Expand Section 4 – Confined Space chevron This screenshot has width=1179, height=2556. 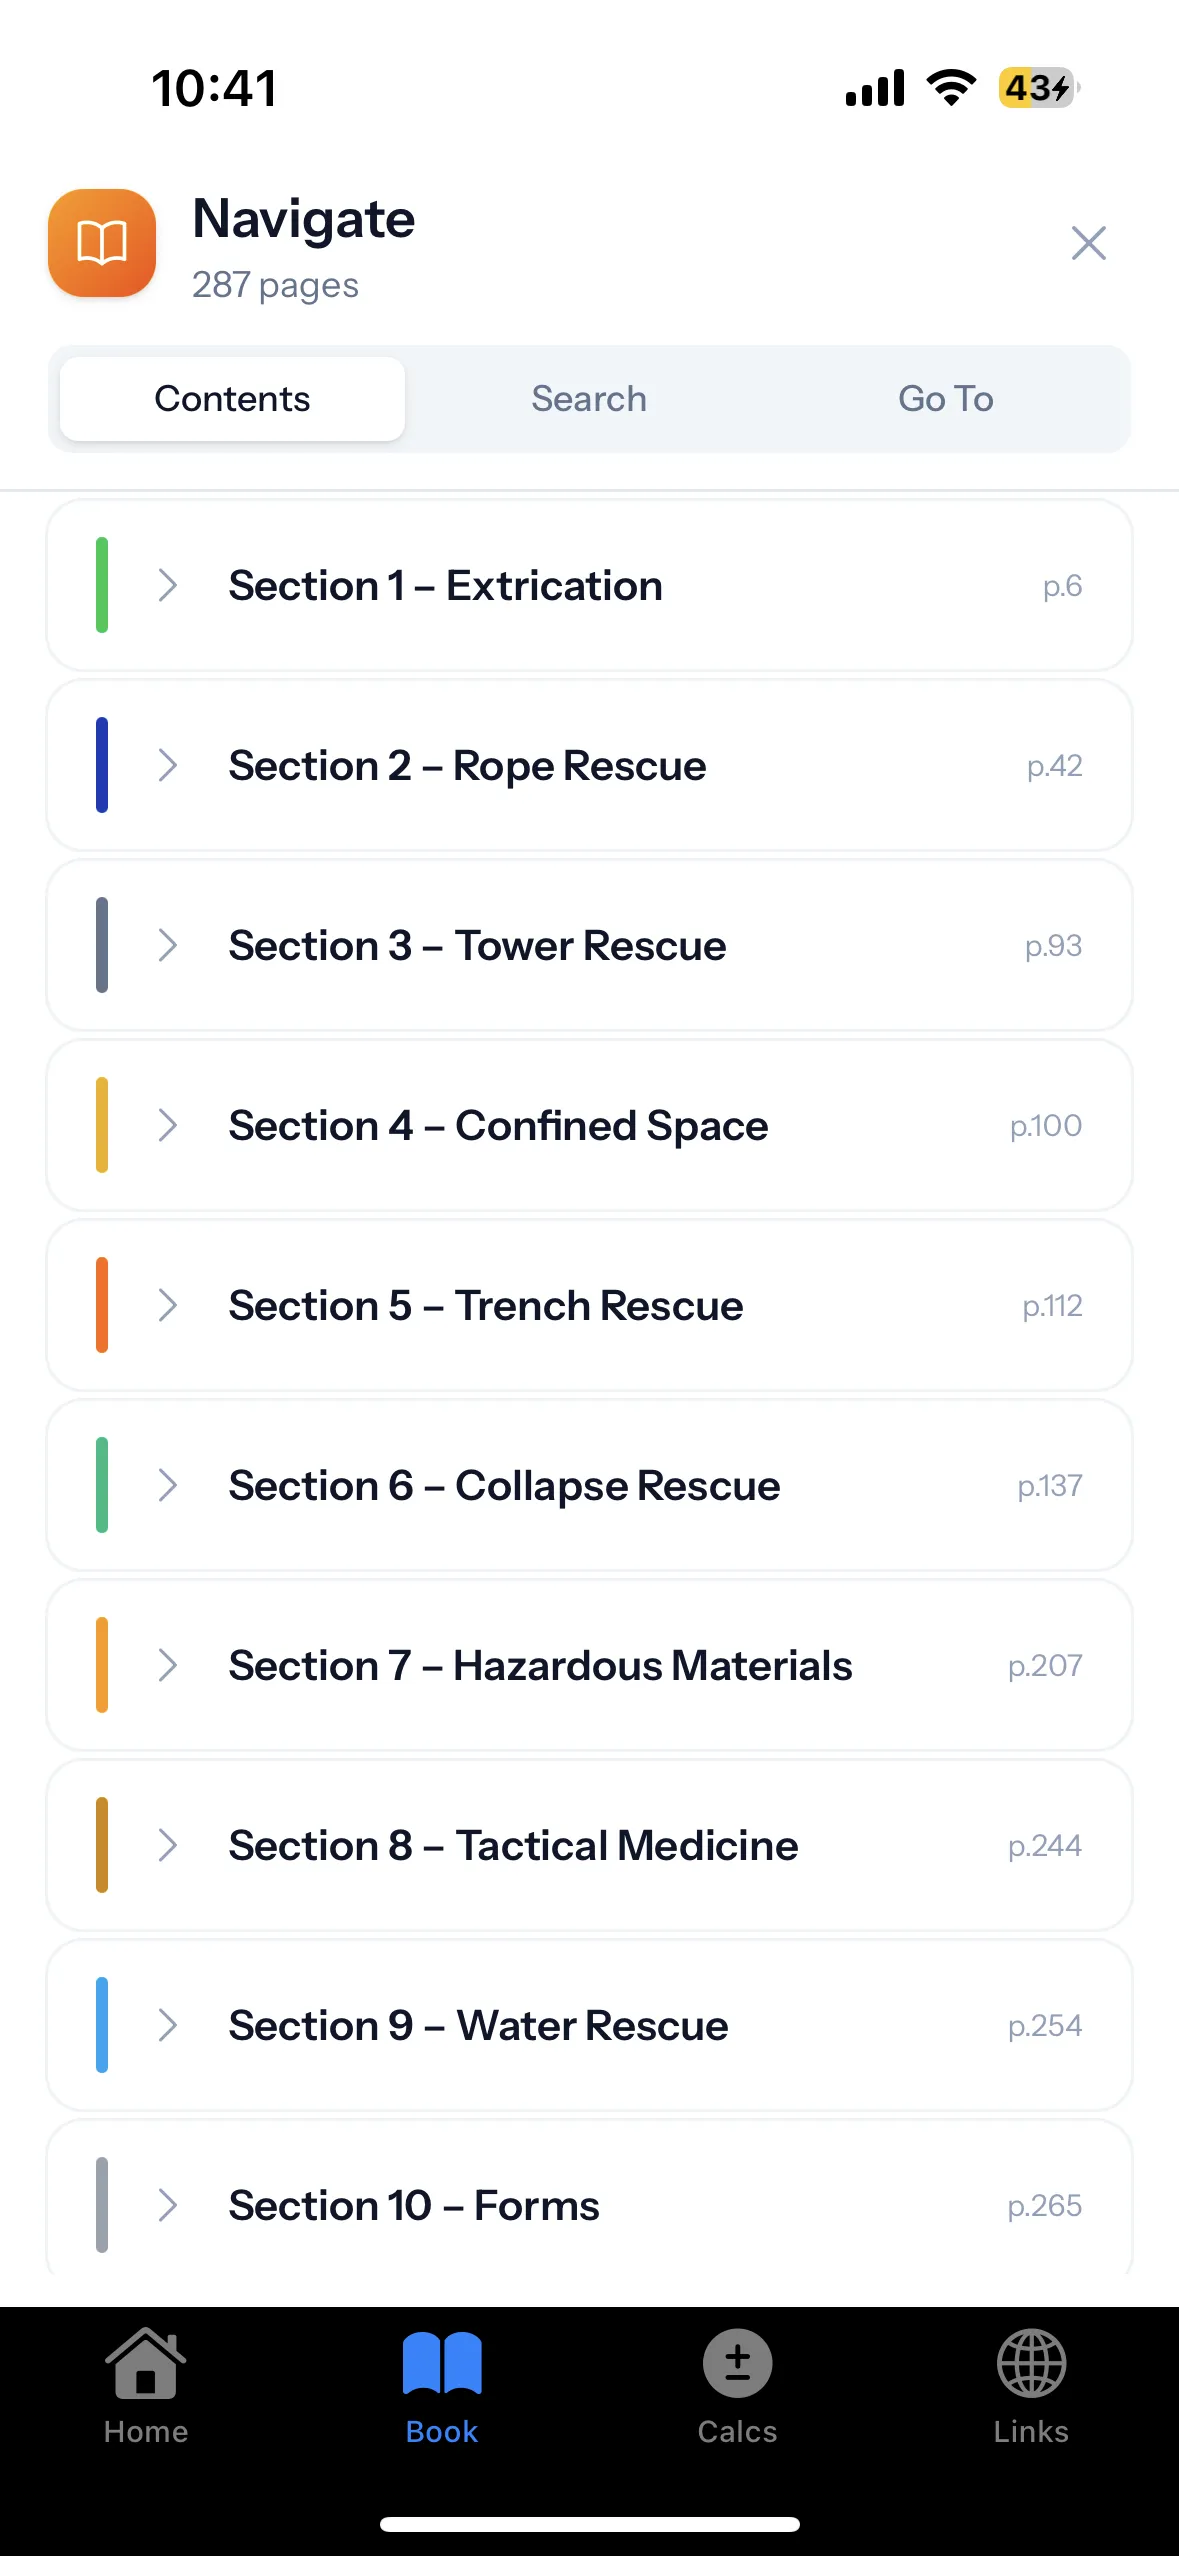(x=168, y=1126)
